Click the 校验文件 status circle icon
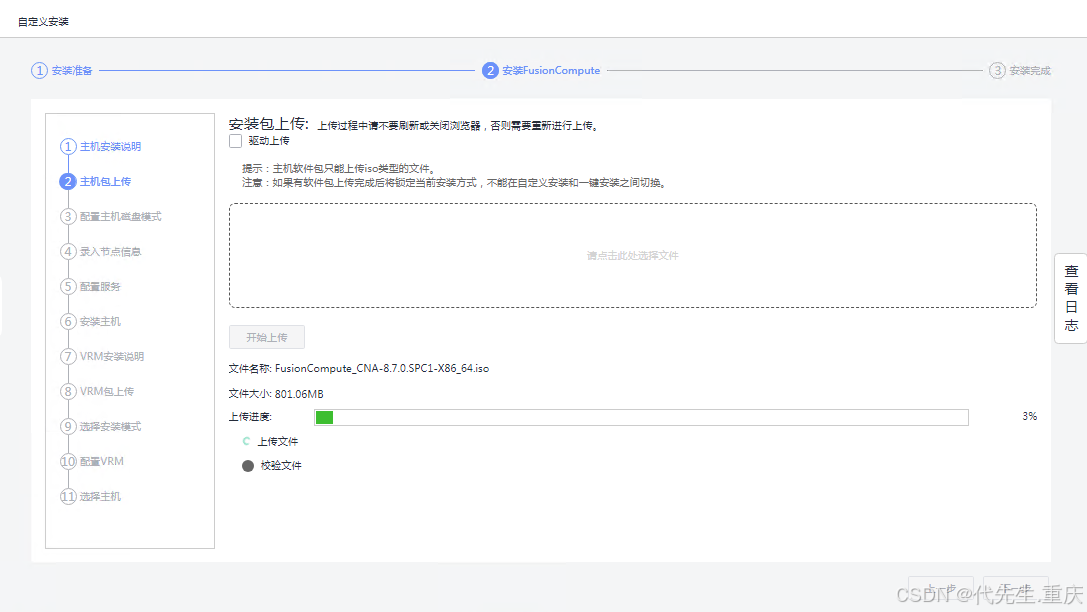 [248, 465]
